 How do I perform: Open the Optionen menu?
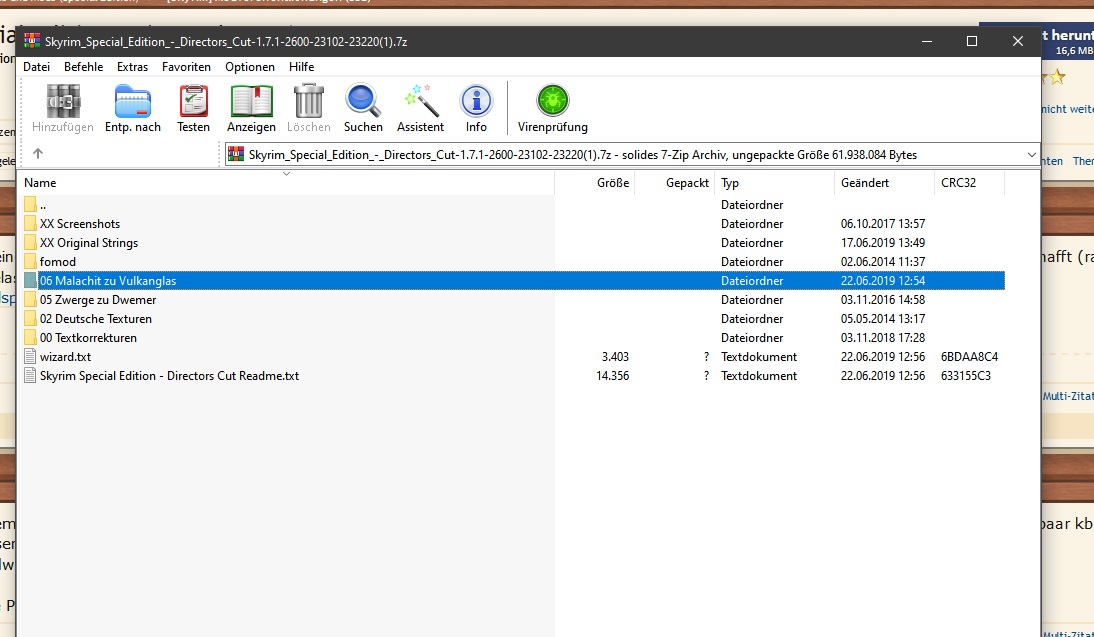[250, 67]
